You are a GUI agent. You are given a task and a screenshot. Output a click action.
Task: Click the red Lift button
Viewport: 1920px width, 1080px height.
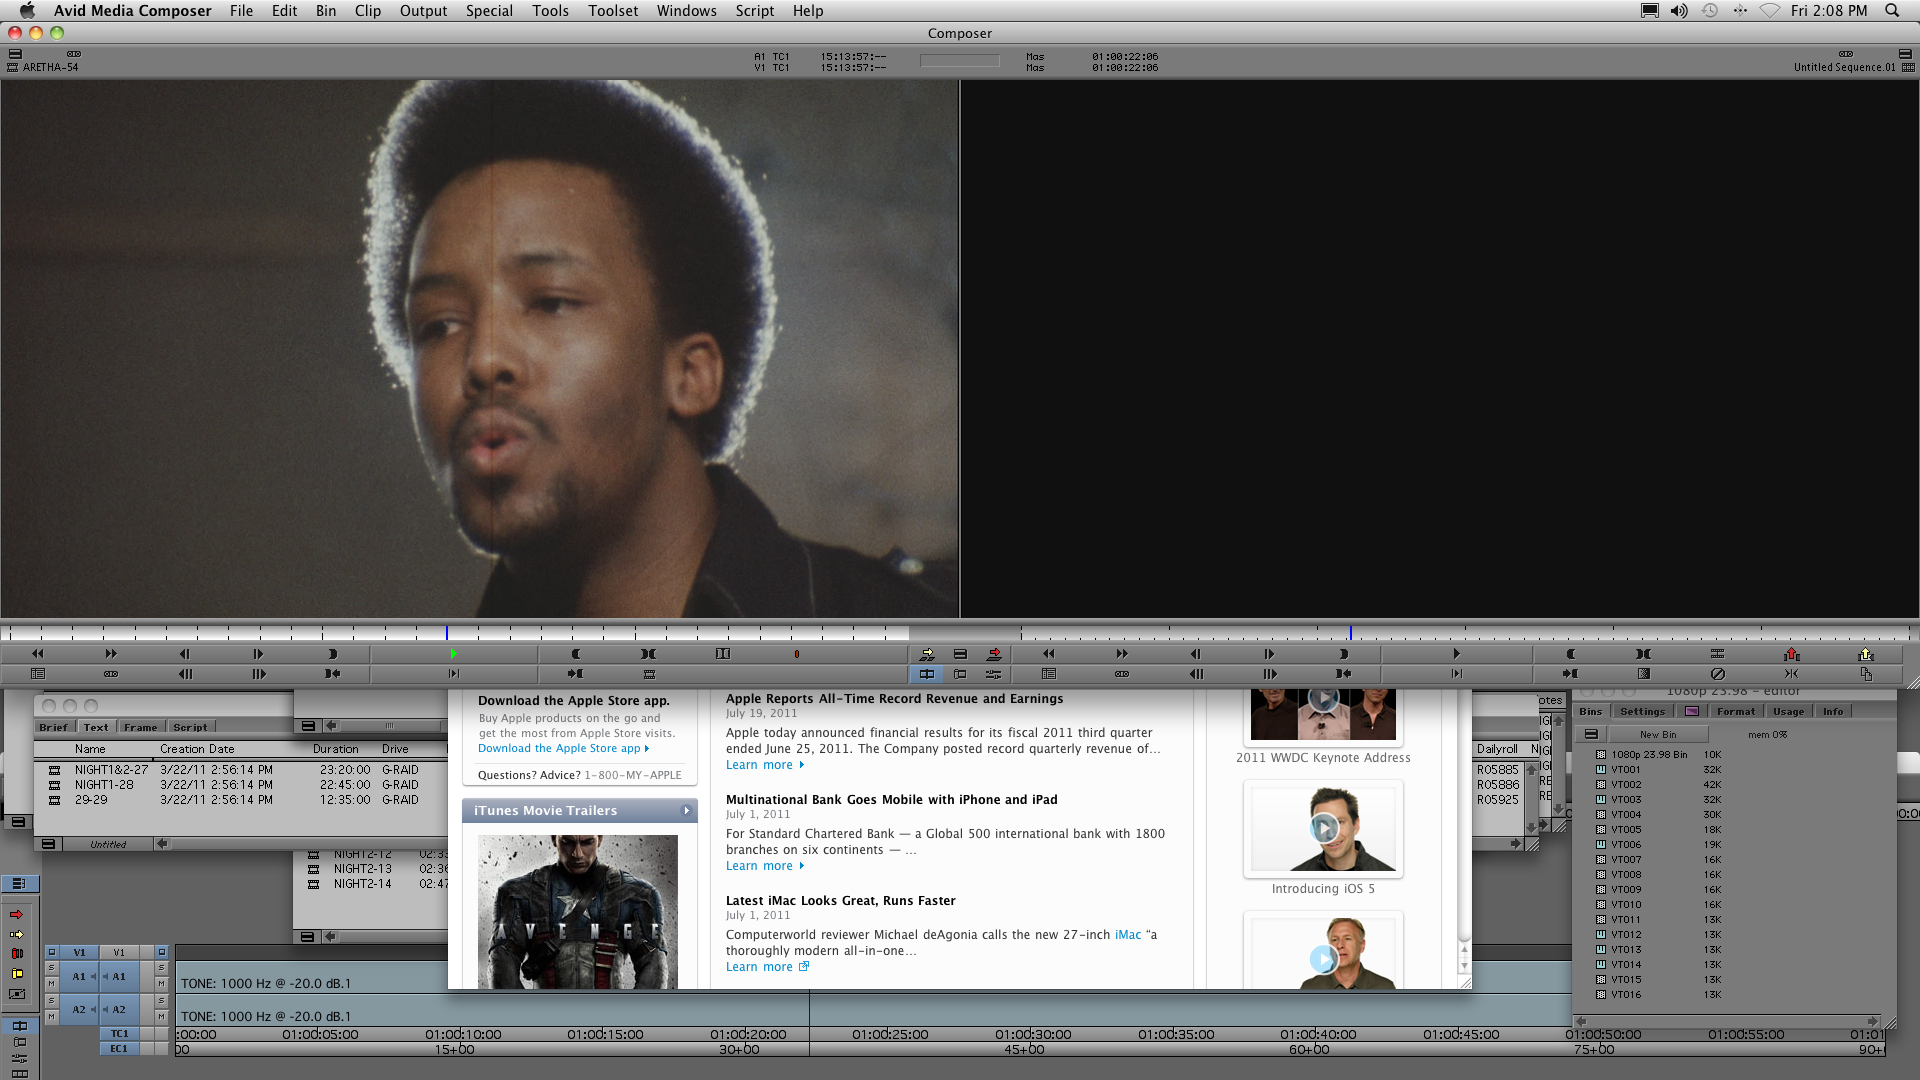1791,654
